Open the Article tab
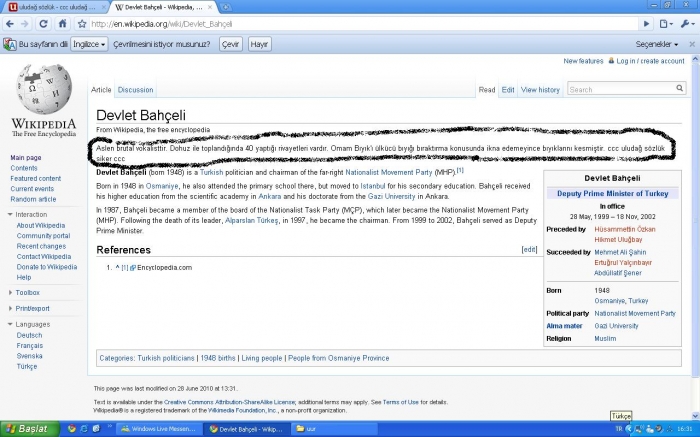 [x=101, y=90]
